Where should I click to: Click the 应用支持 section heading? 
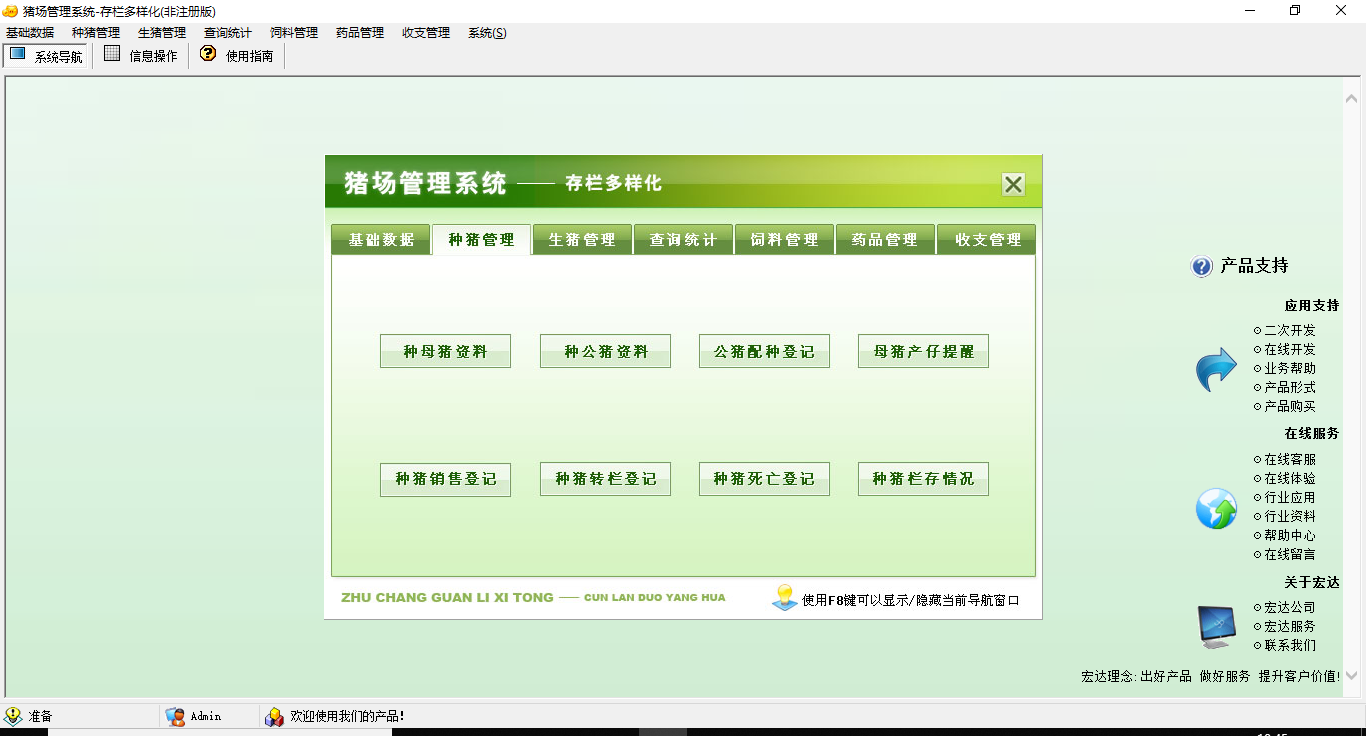(1312, 306)
